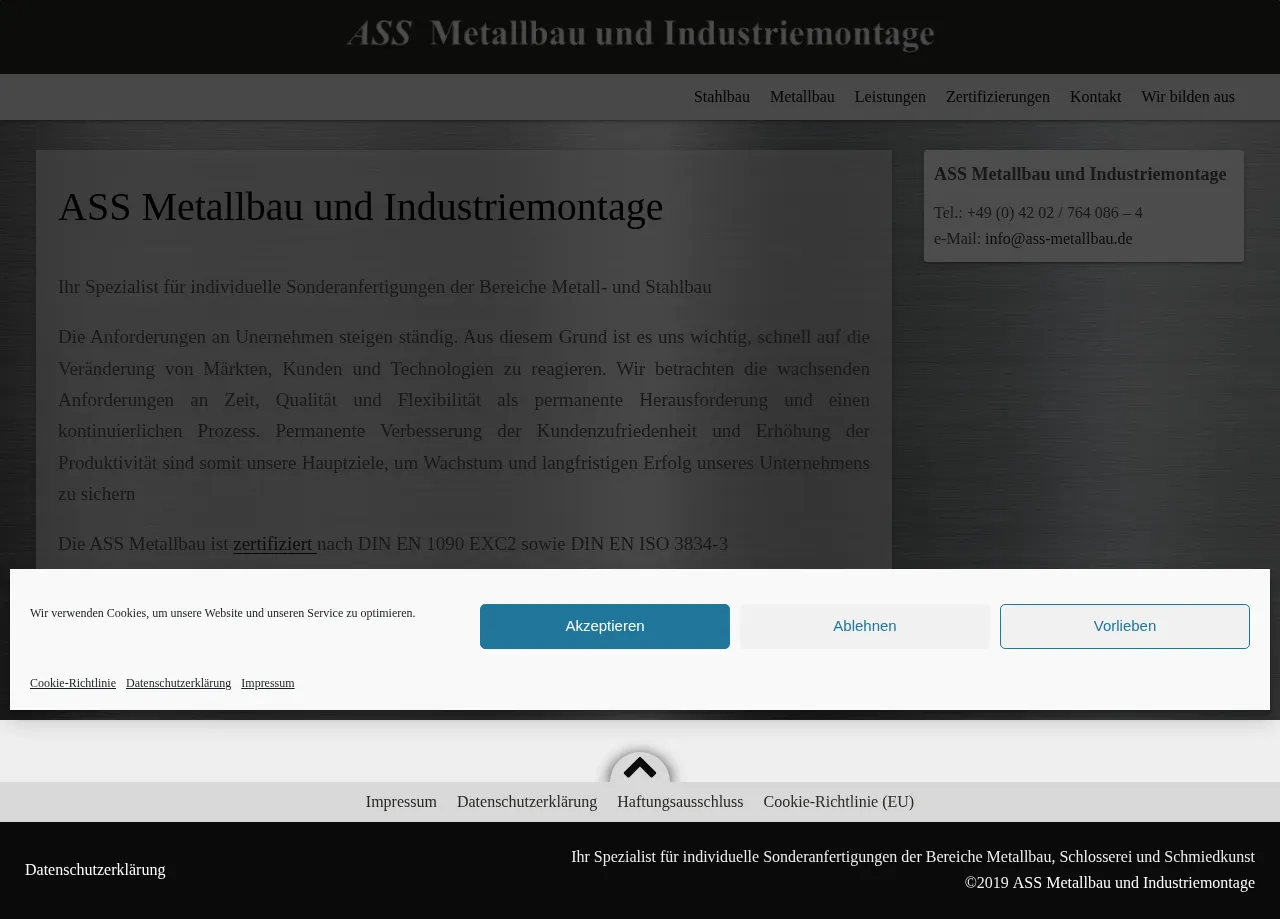Open cookie preferences via Vorlieben button
Screen dimensions: 1280x919
(x=1124, y=626)
